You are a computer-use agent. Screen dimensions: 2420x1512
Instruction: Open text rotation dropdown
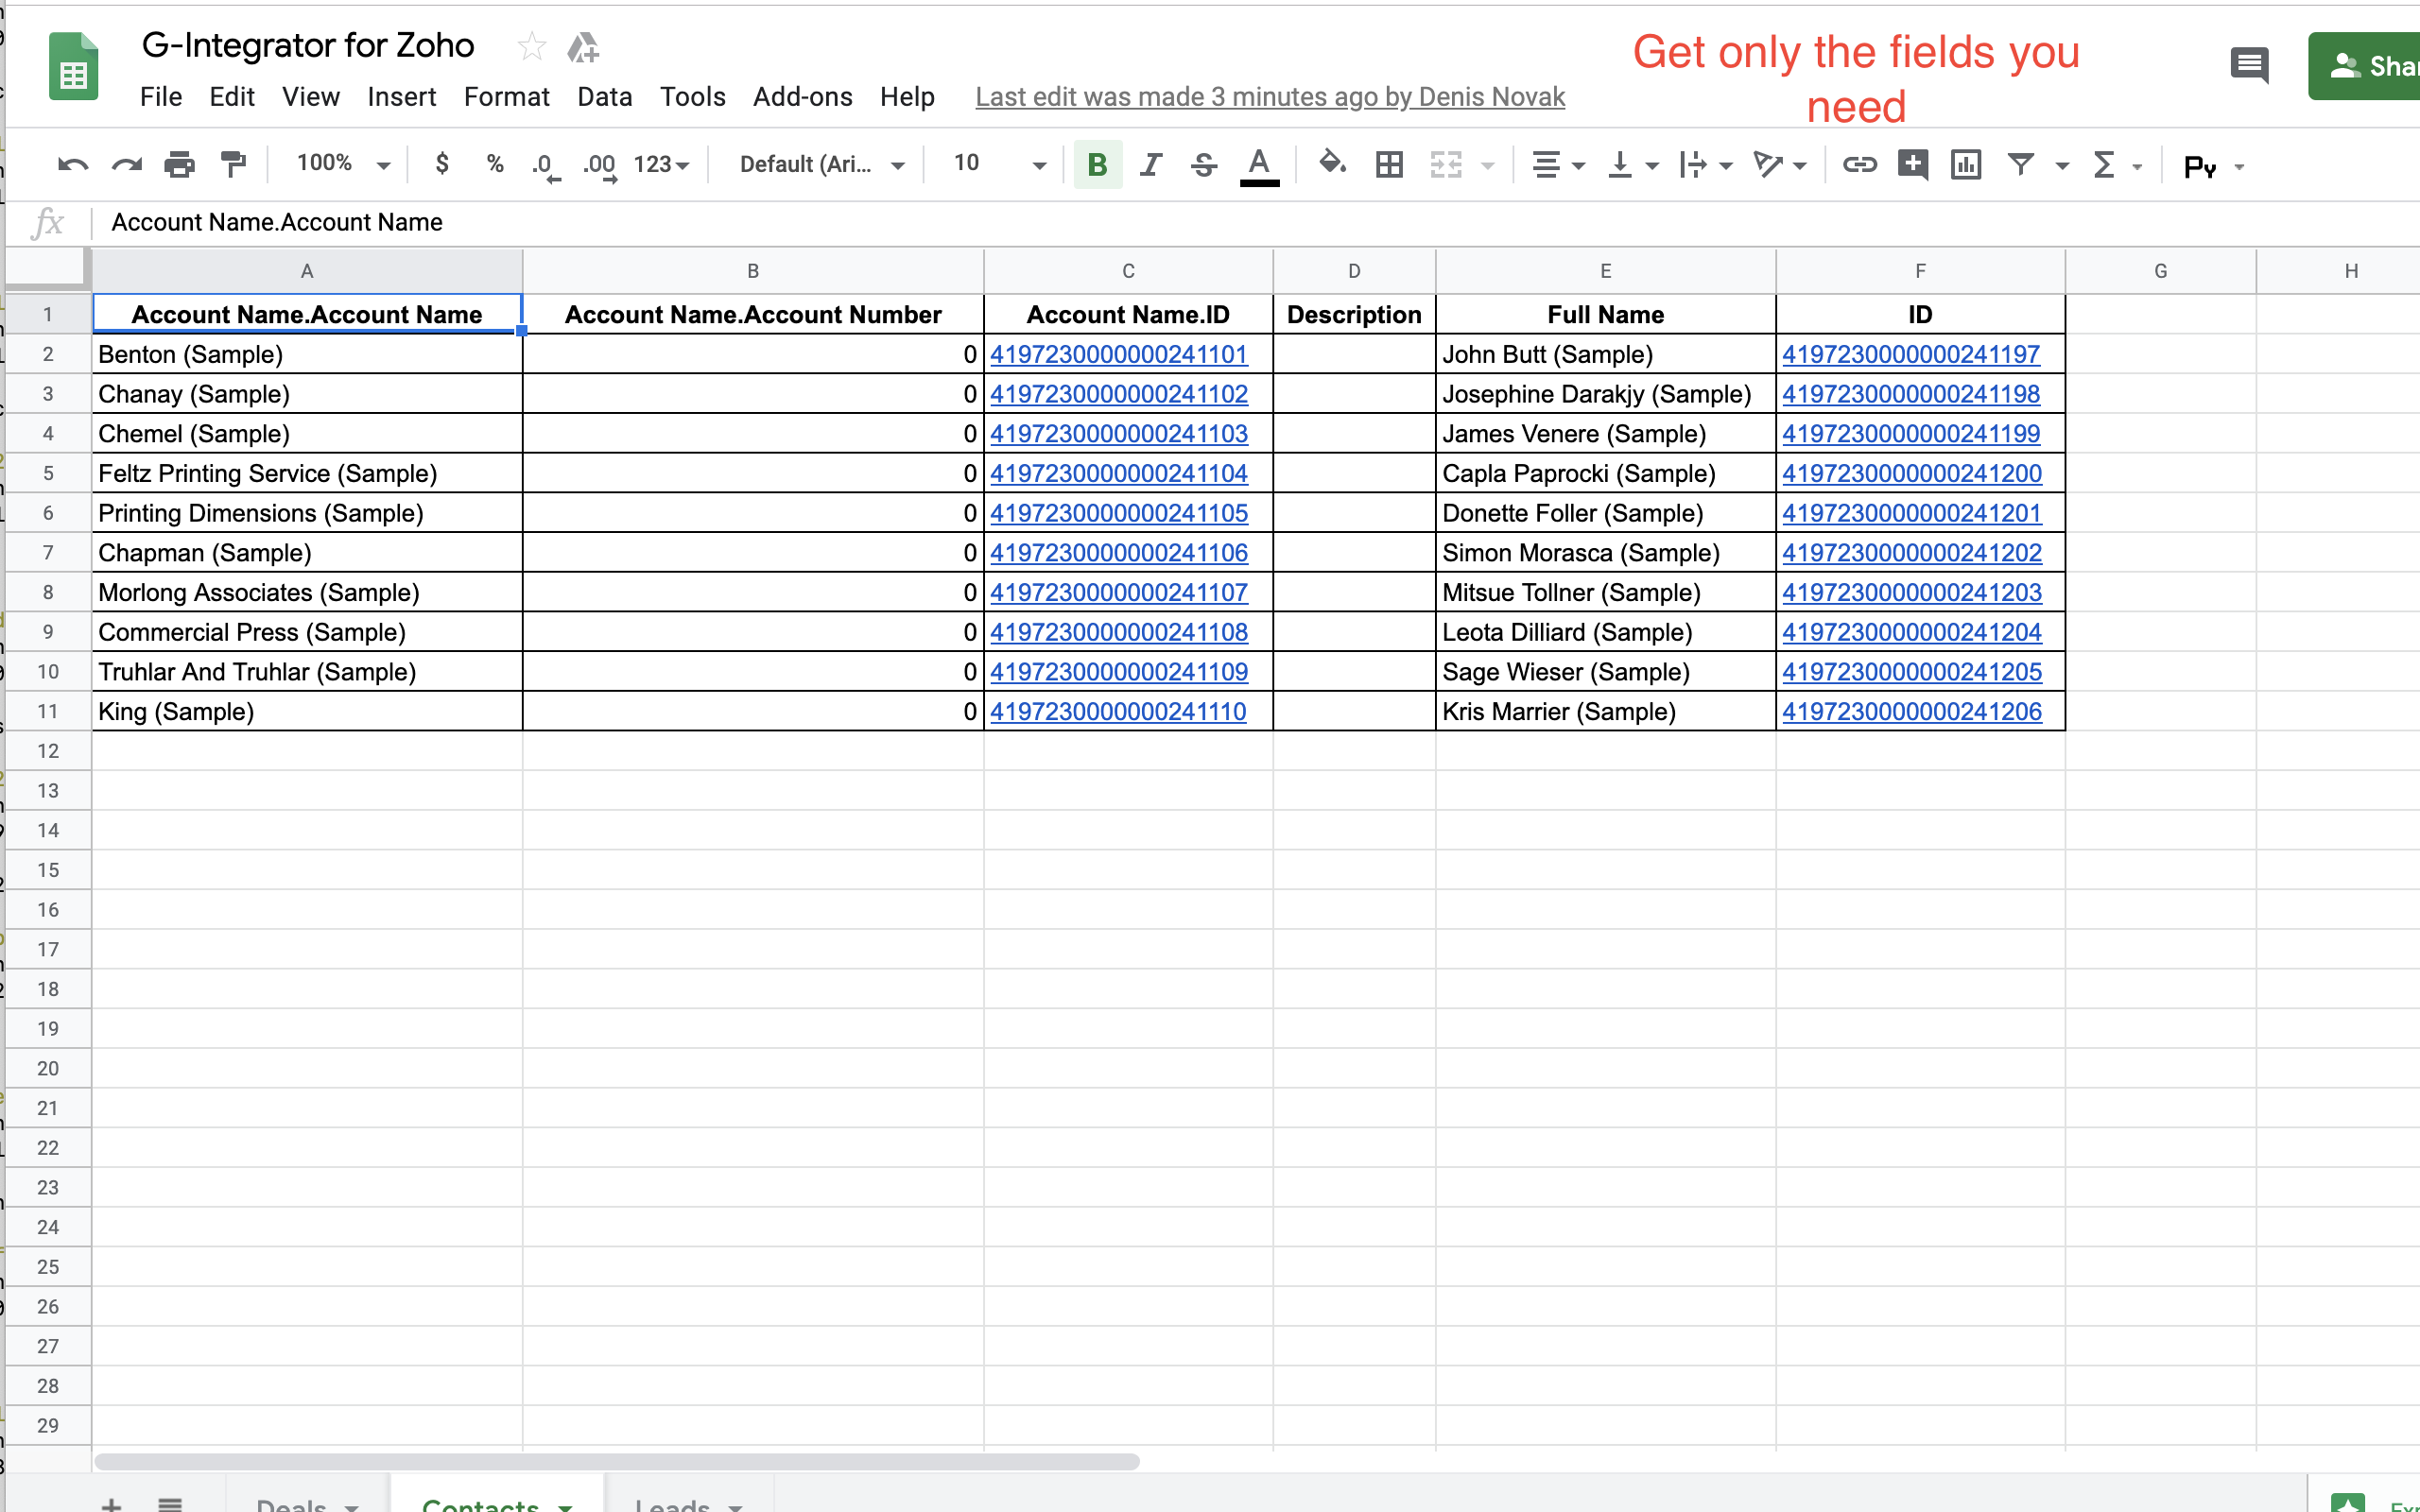[1780, 165]
